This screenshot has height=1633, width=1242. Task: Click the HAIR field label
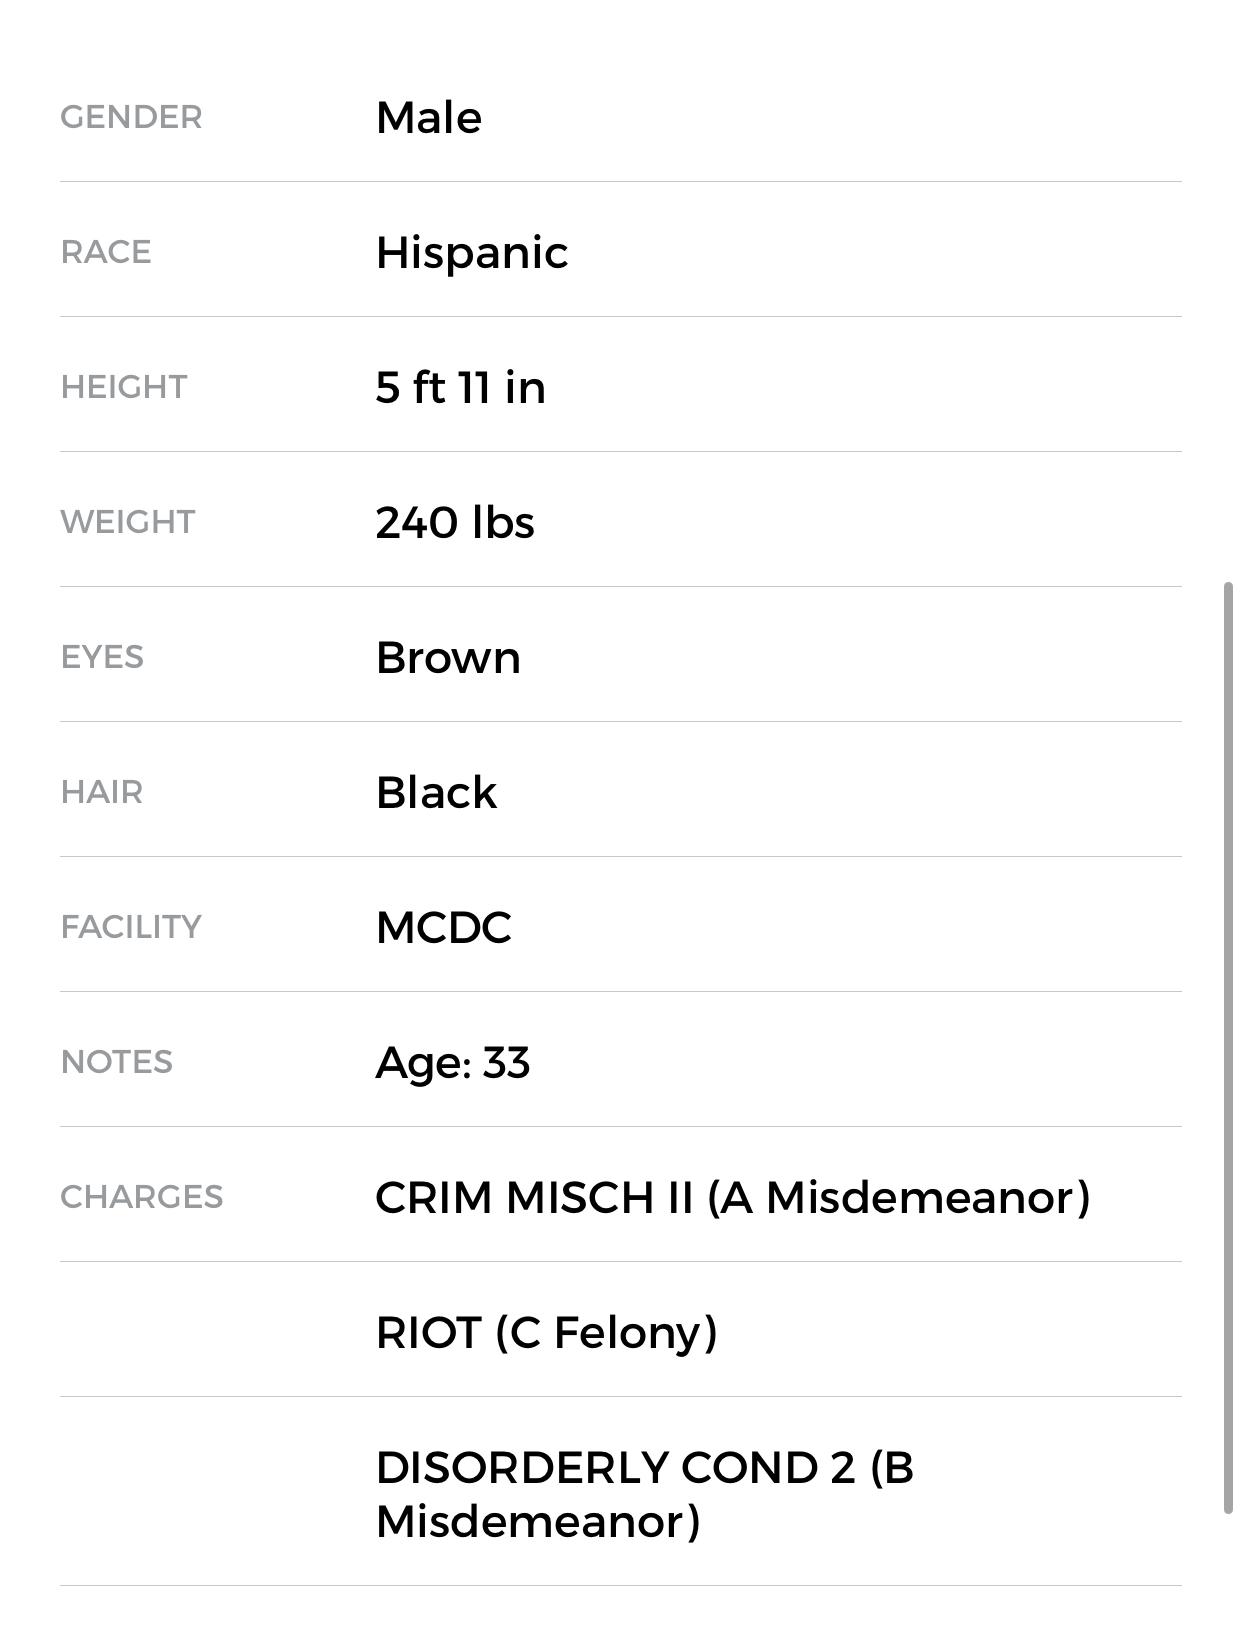point(102,792)
